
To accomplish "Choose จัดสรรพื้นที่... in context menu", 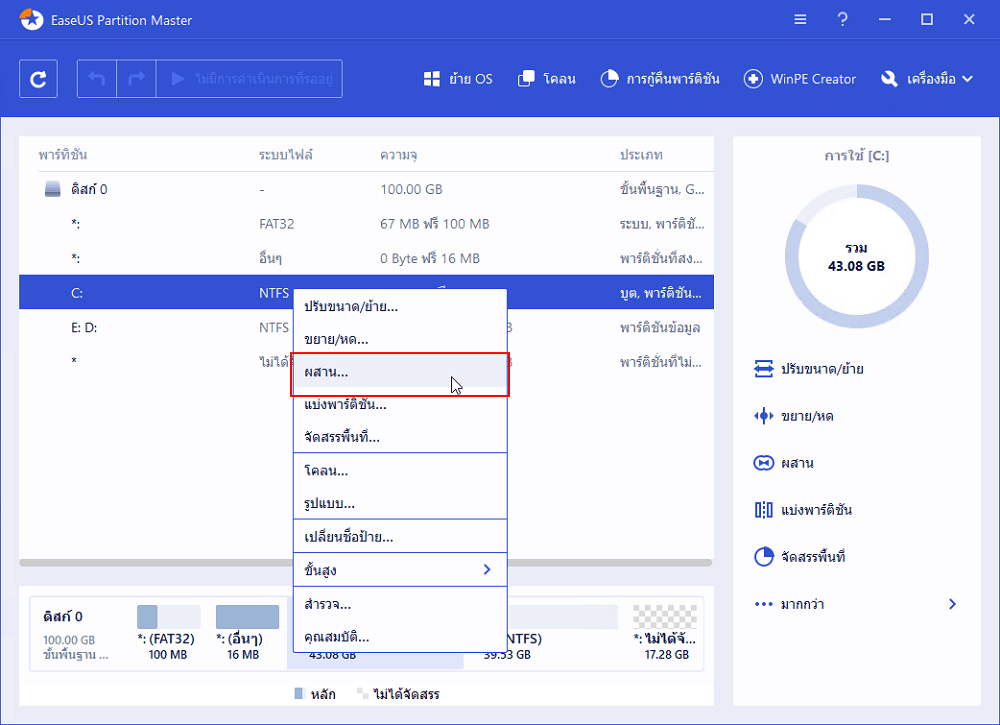I will click(400, 437).
